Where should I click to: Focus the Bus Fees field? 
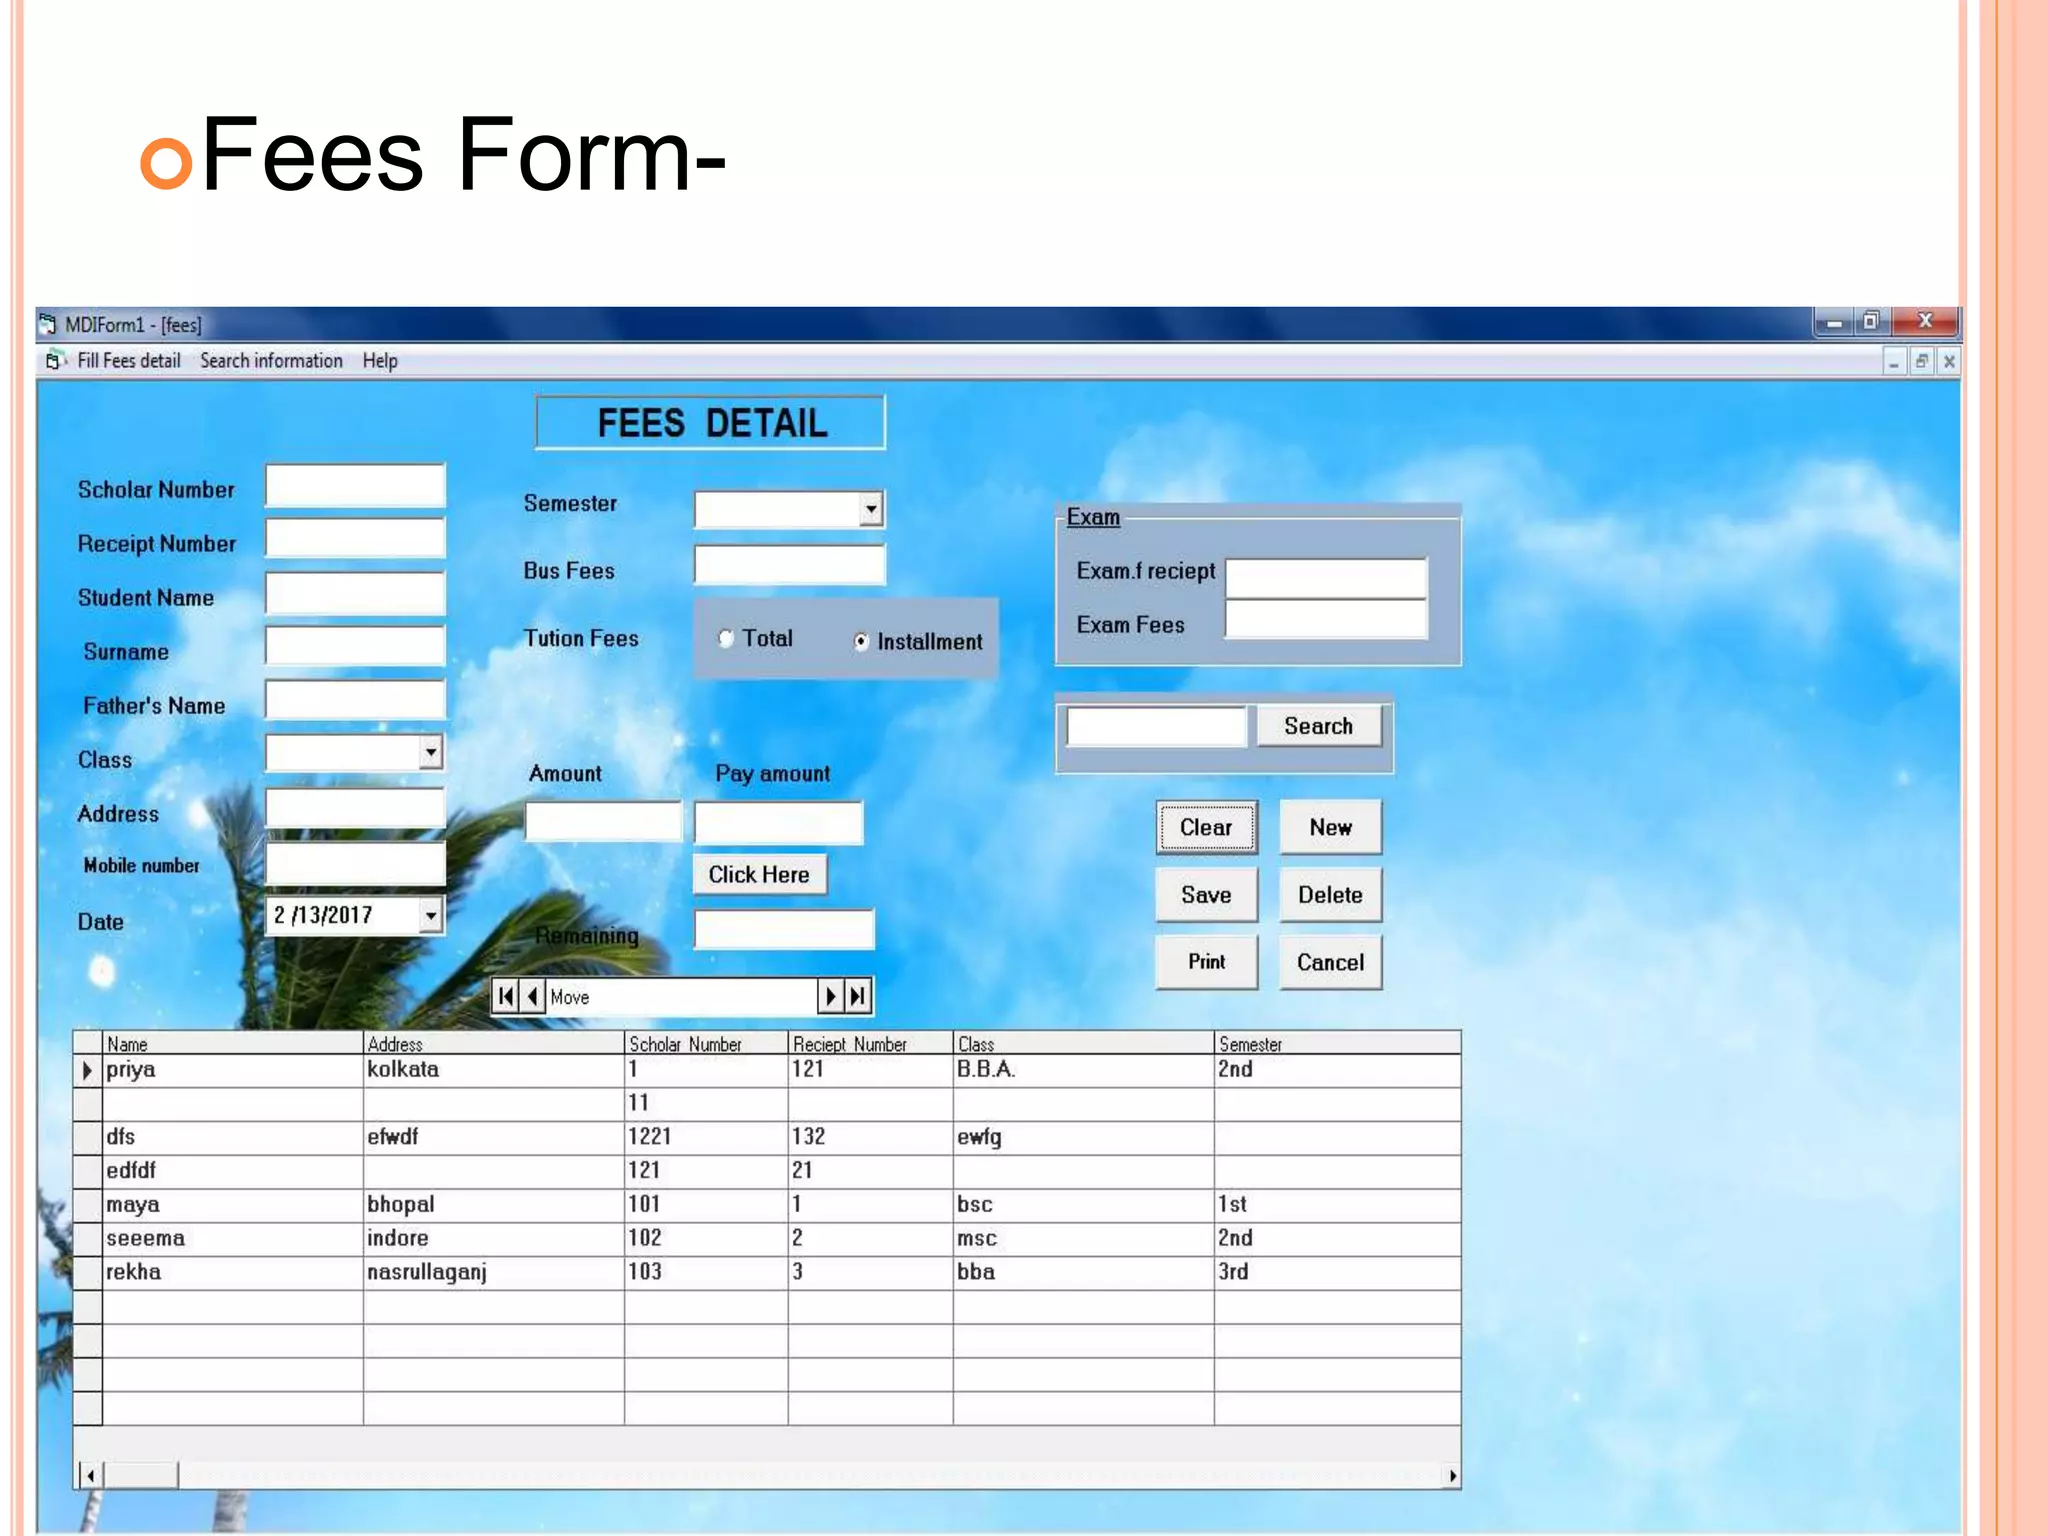click(x=790, y=565)
